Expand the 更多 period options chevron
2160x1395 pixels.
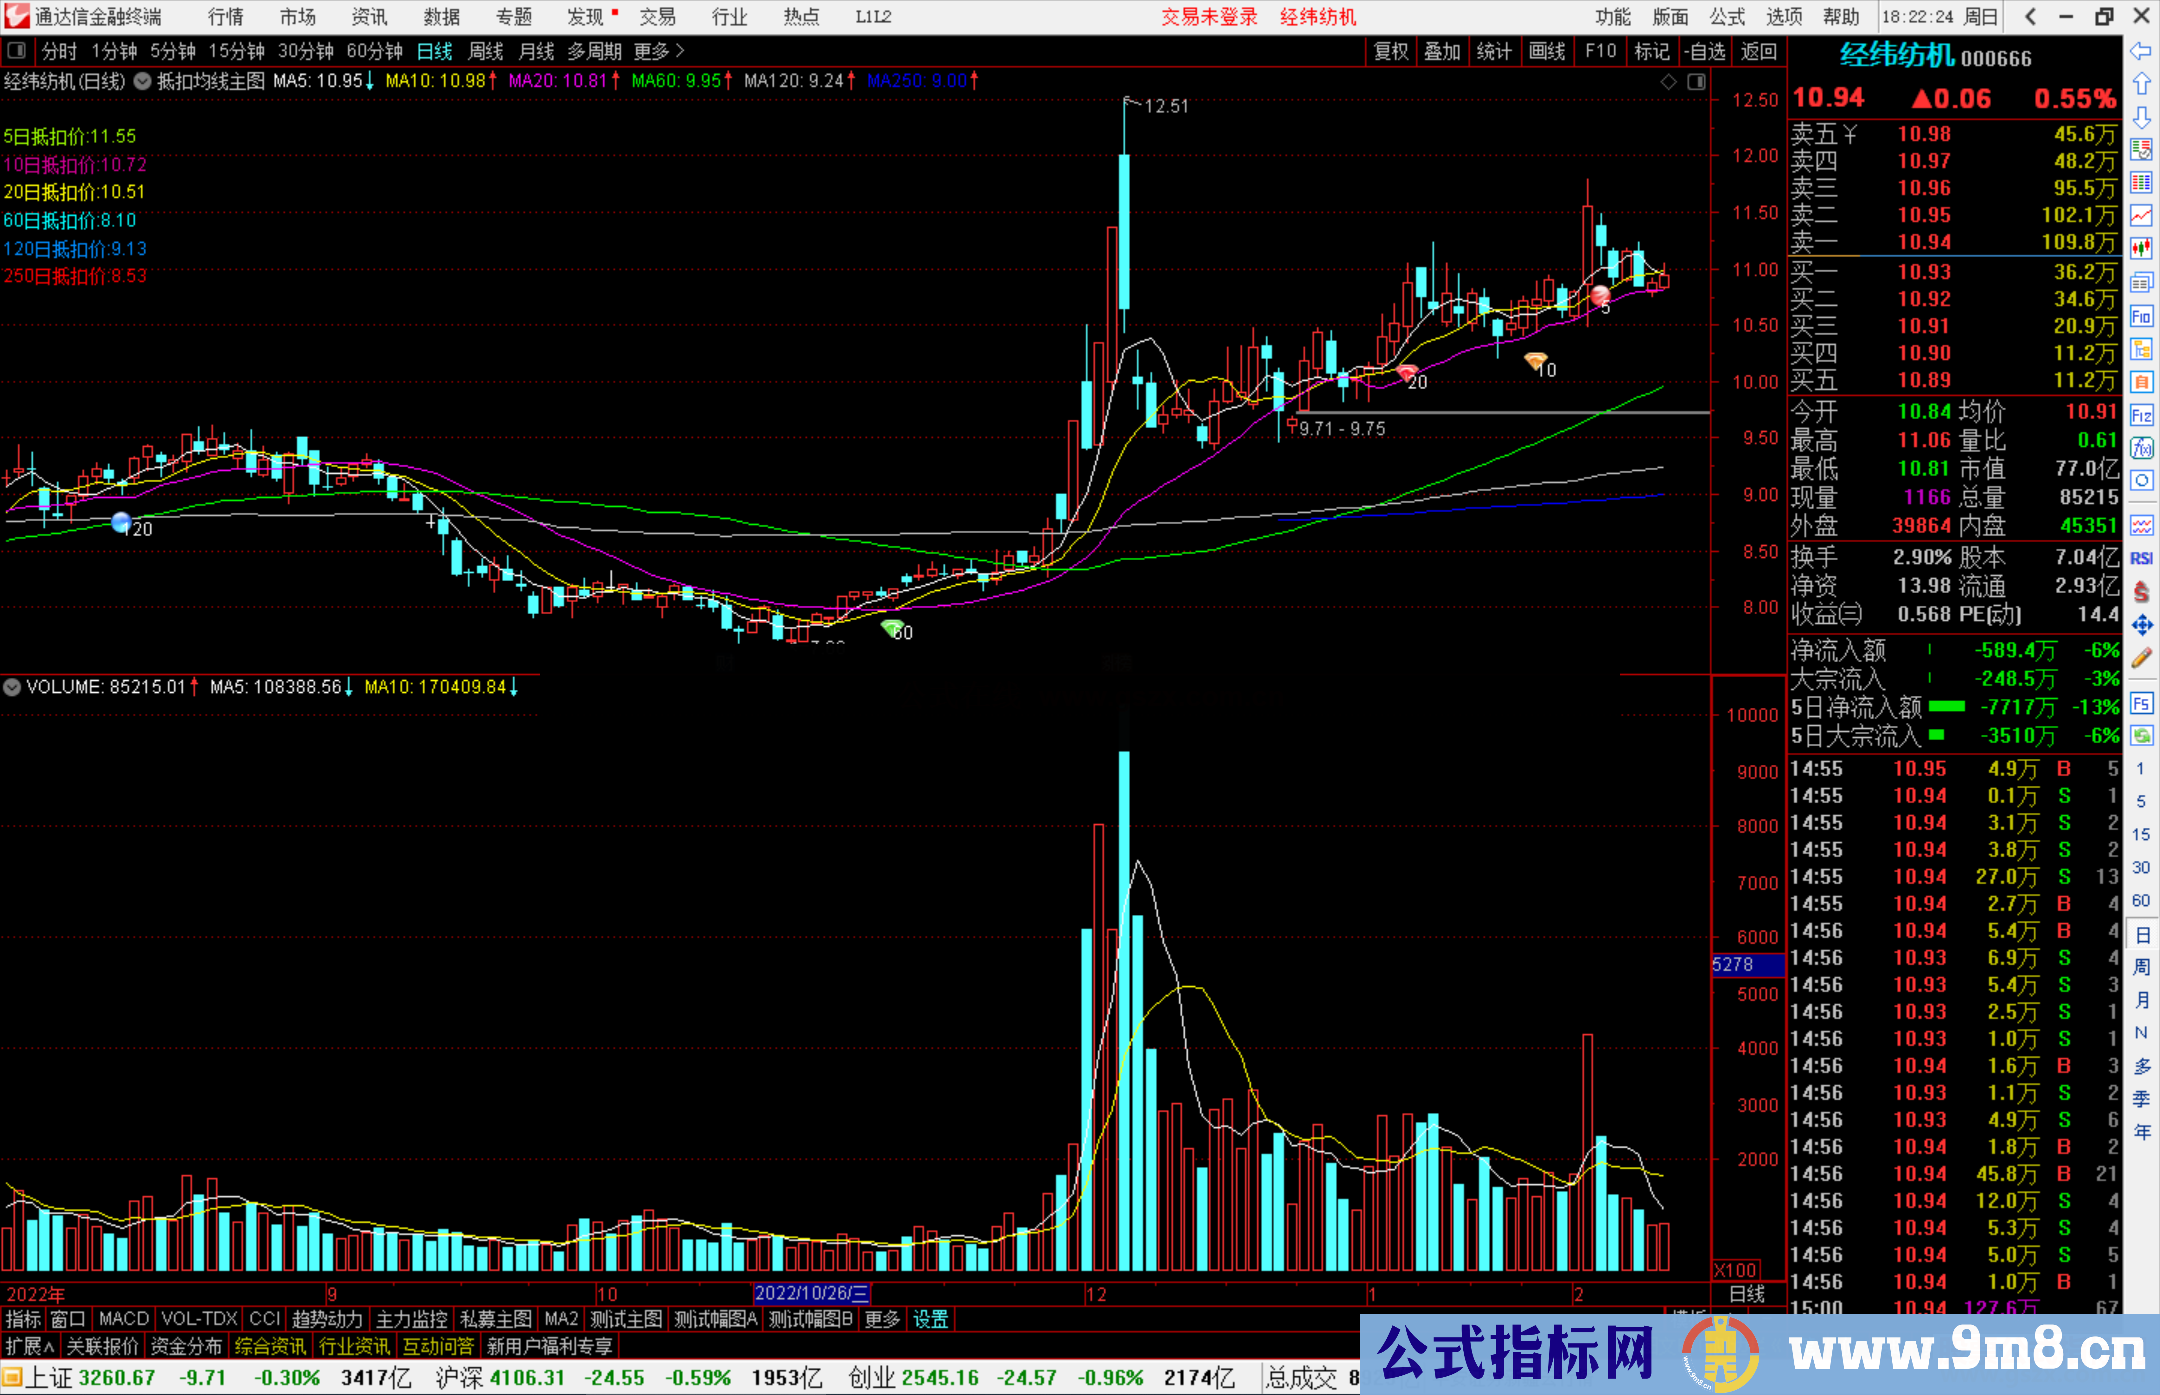click(680, 50)
